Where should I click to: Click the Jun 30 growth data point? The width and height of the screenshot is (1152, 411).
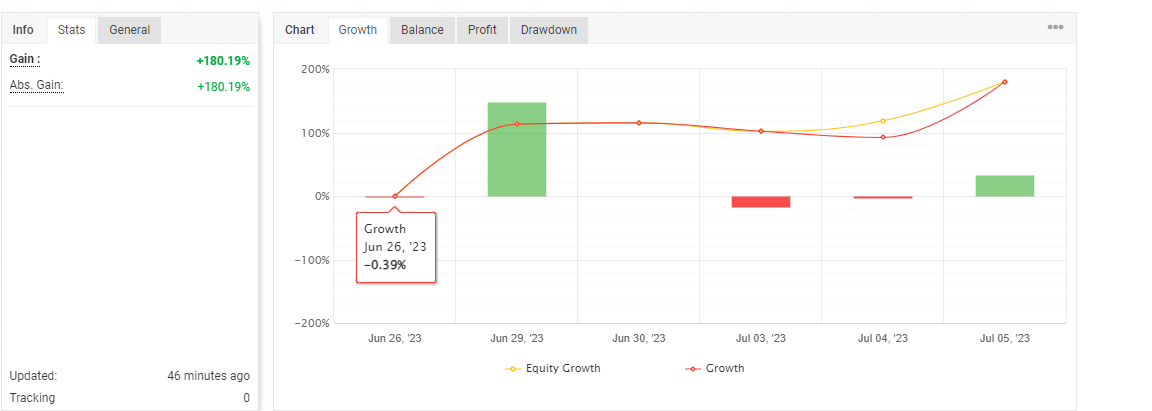[639, 123]
